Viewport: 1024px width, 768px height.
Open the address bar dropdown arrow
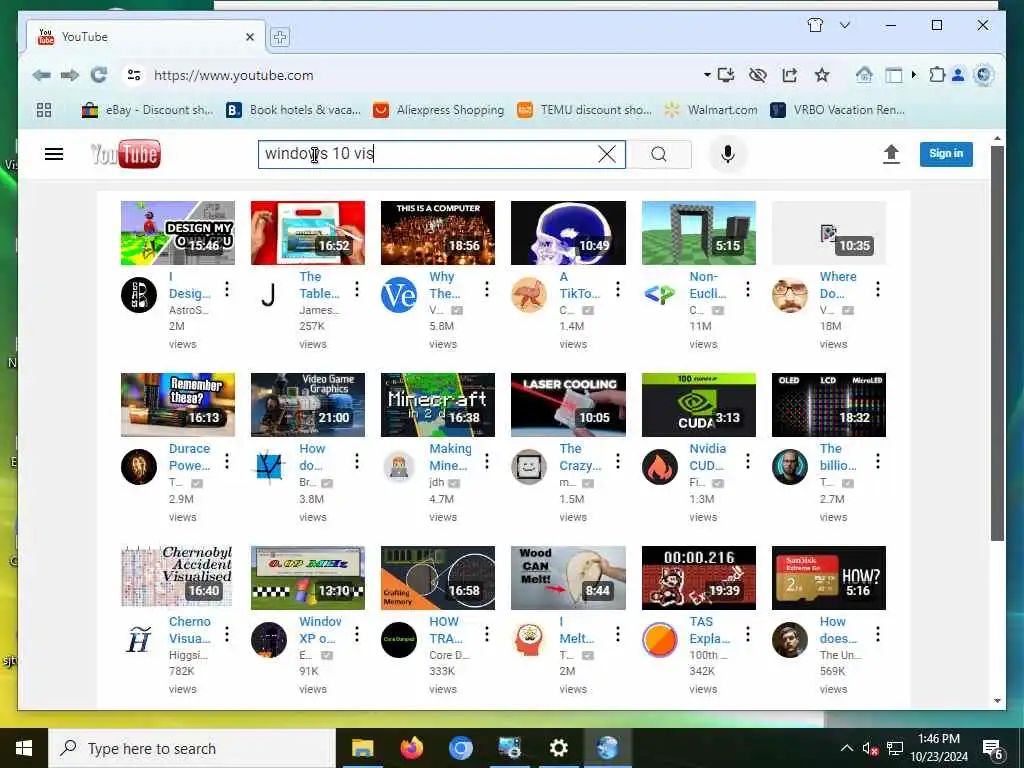coord(707,75)
